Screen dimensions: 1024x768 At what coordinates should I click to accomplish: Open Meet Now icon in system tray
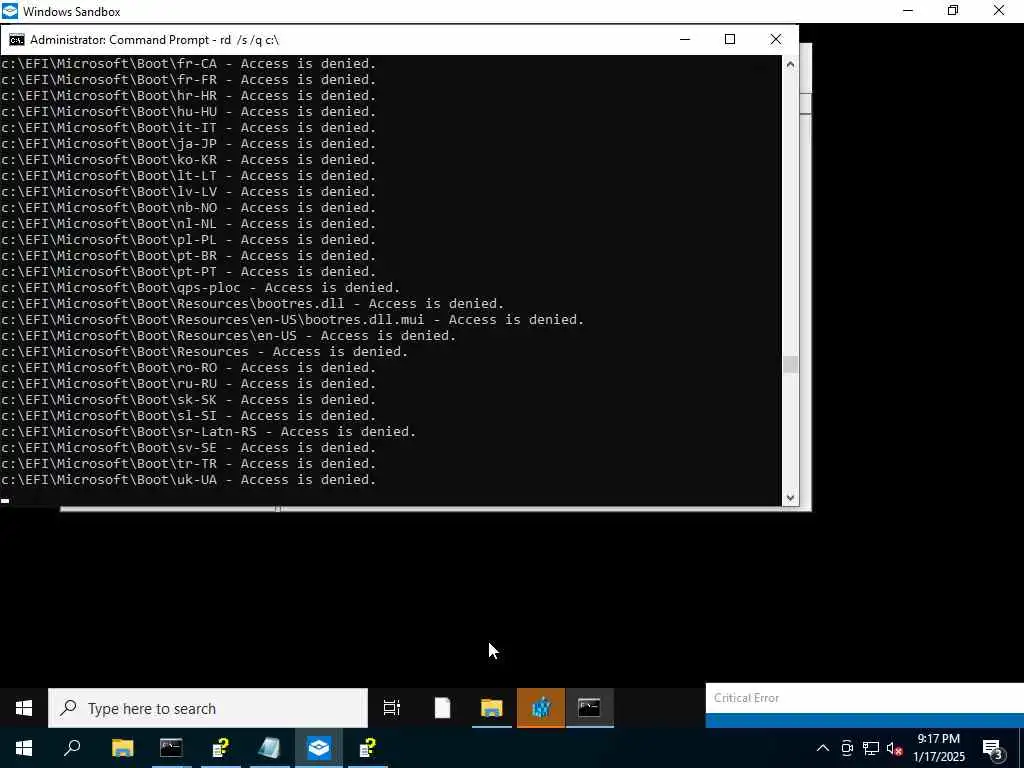847,748
